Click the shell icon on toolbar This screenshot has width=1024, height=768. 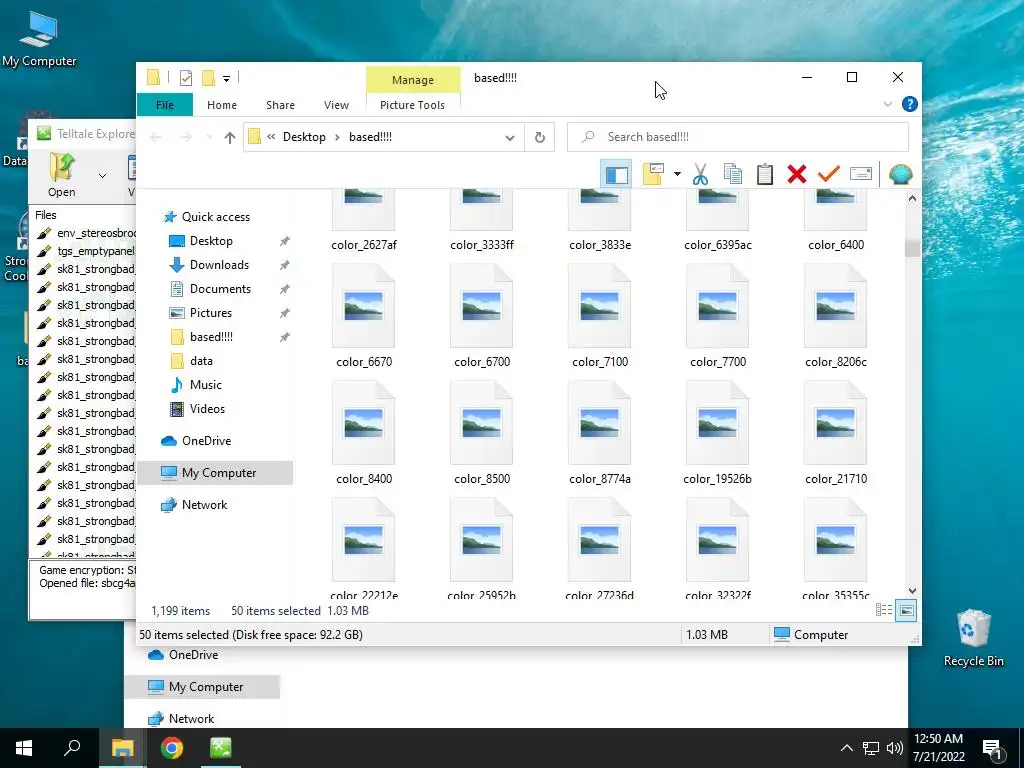(901, 174)
